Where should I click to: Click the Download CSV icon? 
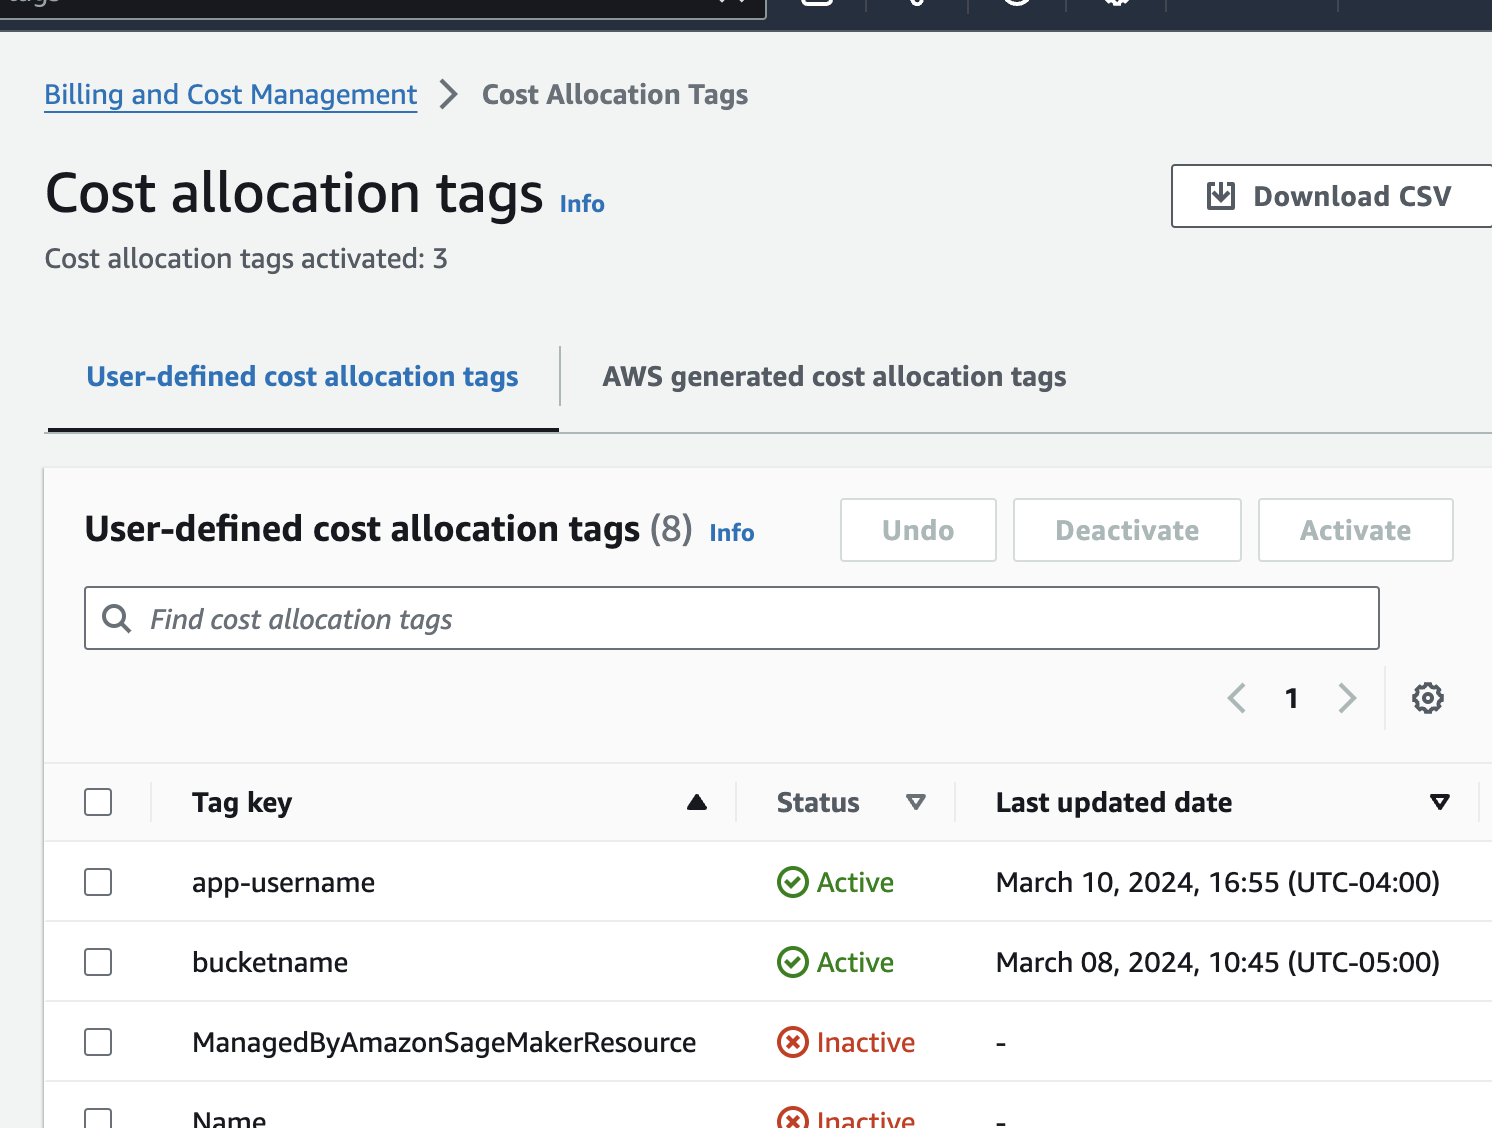coord(1221,196)
